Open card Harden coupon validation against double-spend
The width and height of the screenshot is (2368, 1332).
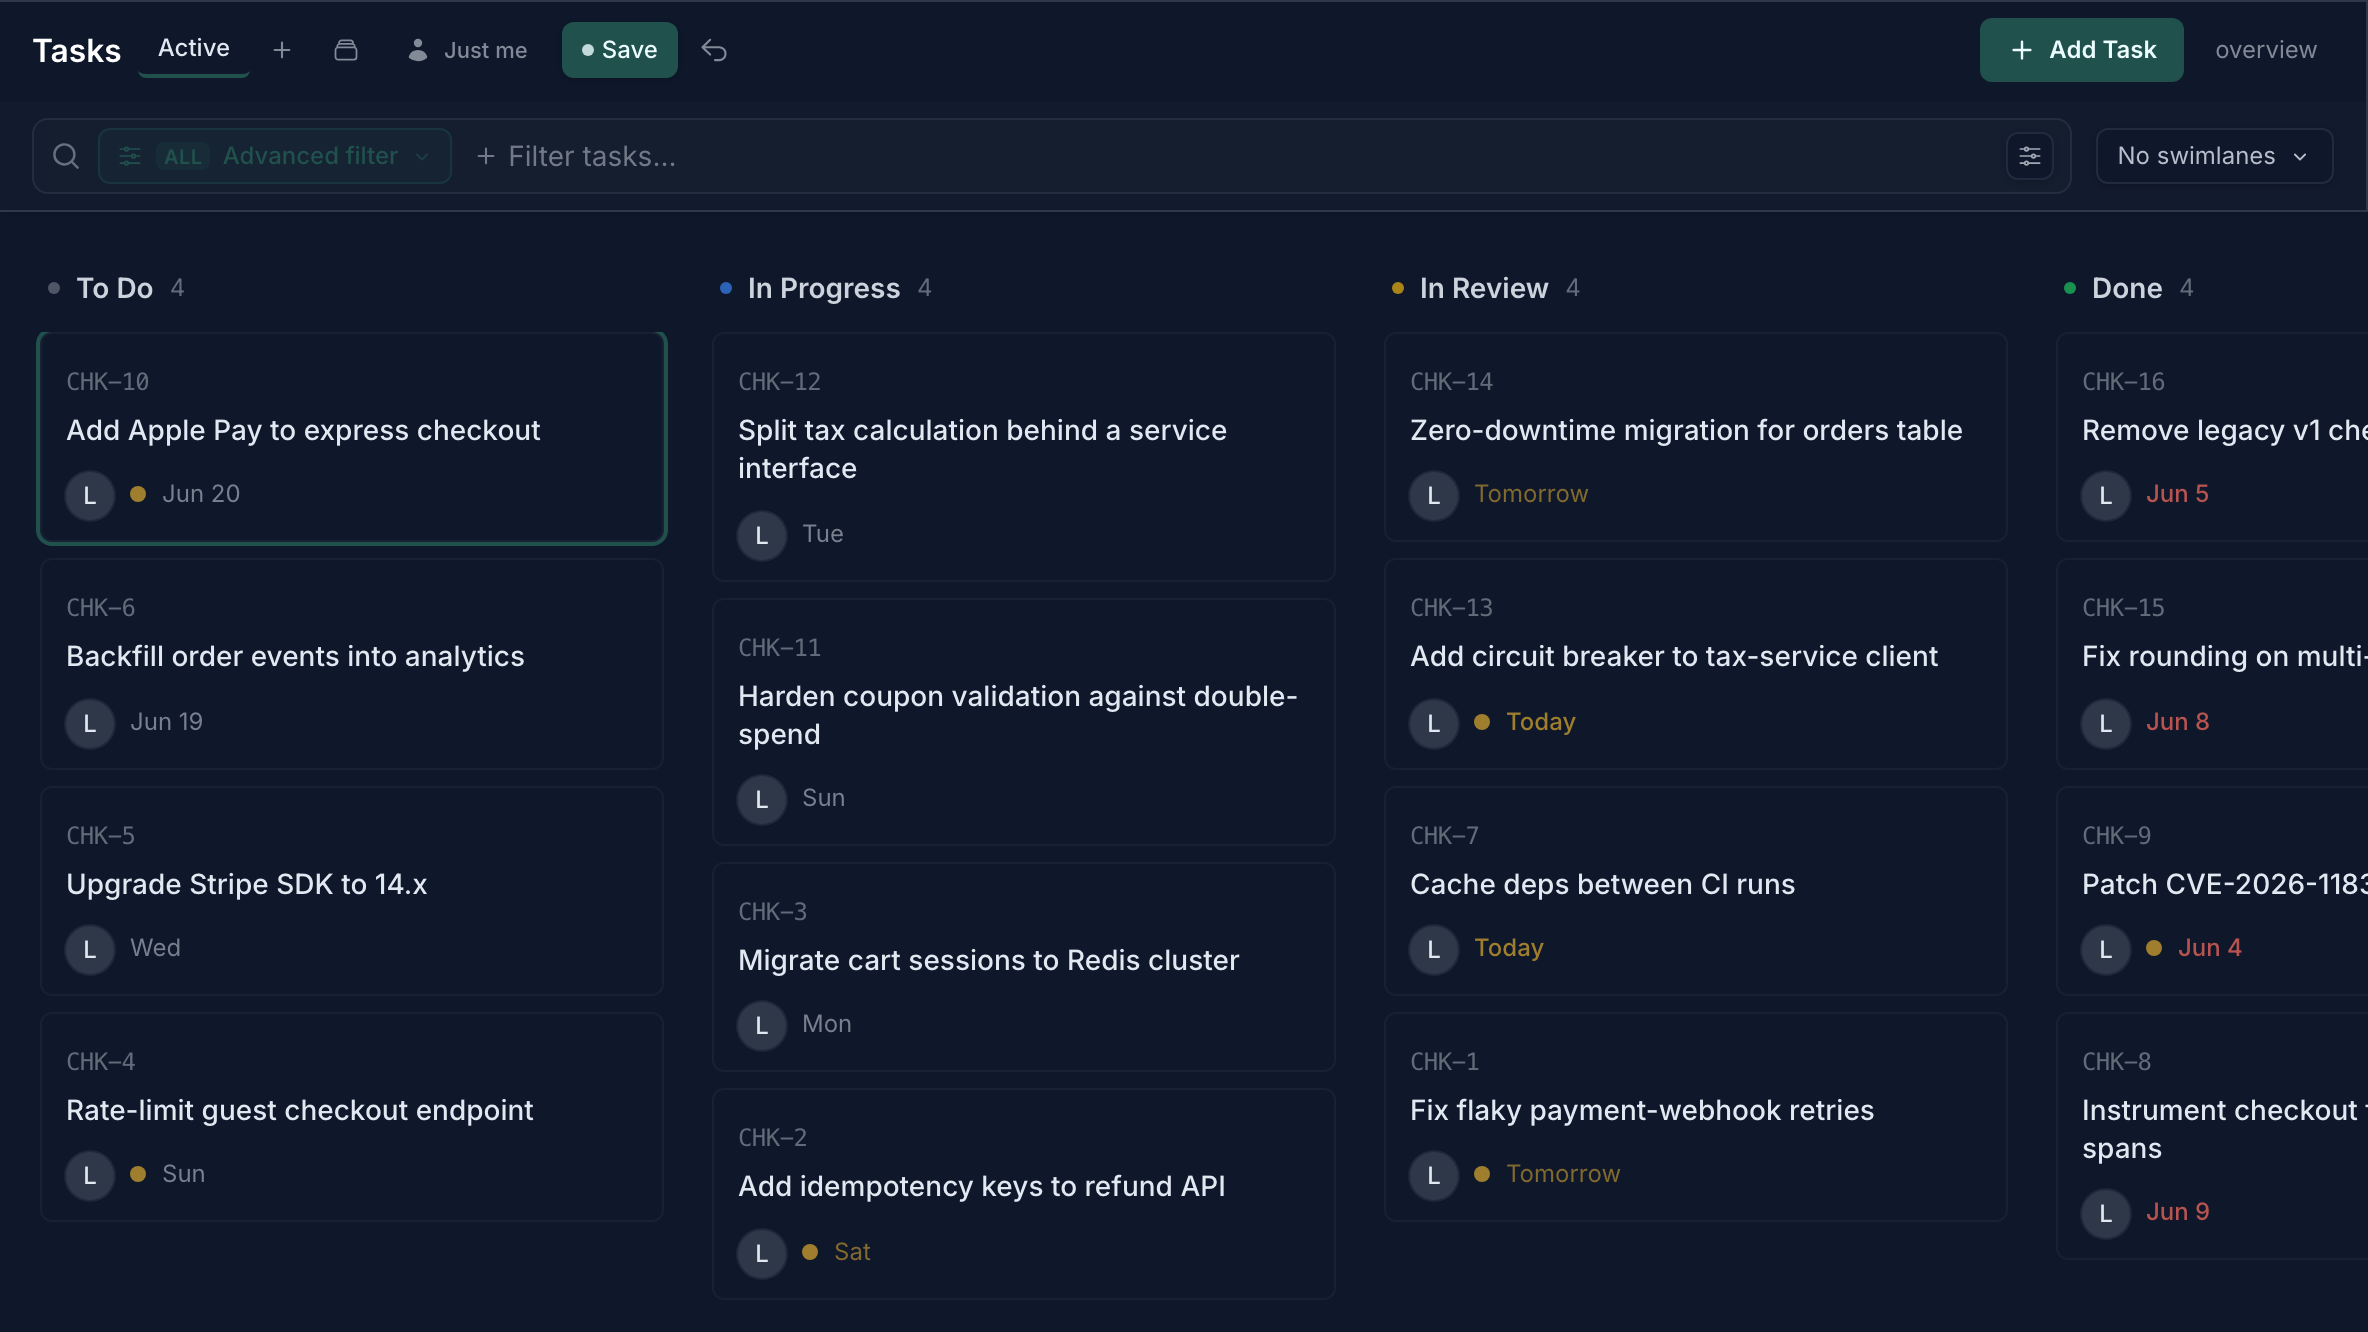pos(1024,722)
